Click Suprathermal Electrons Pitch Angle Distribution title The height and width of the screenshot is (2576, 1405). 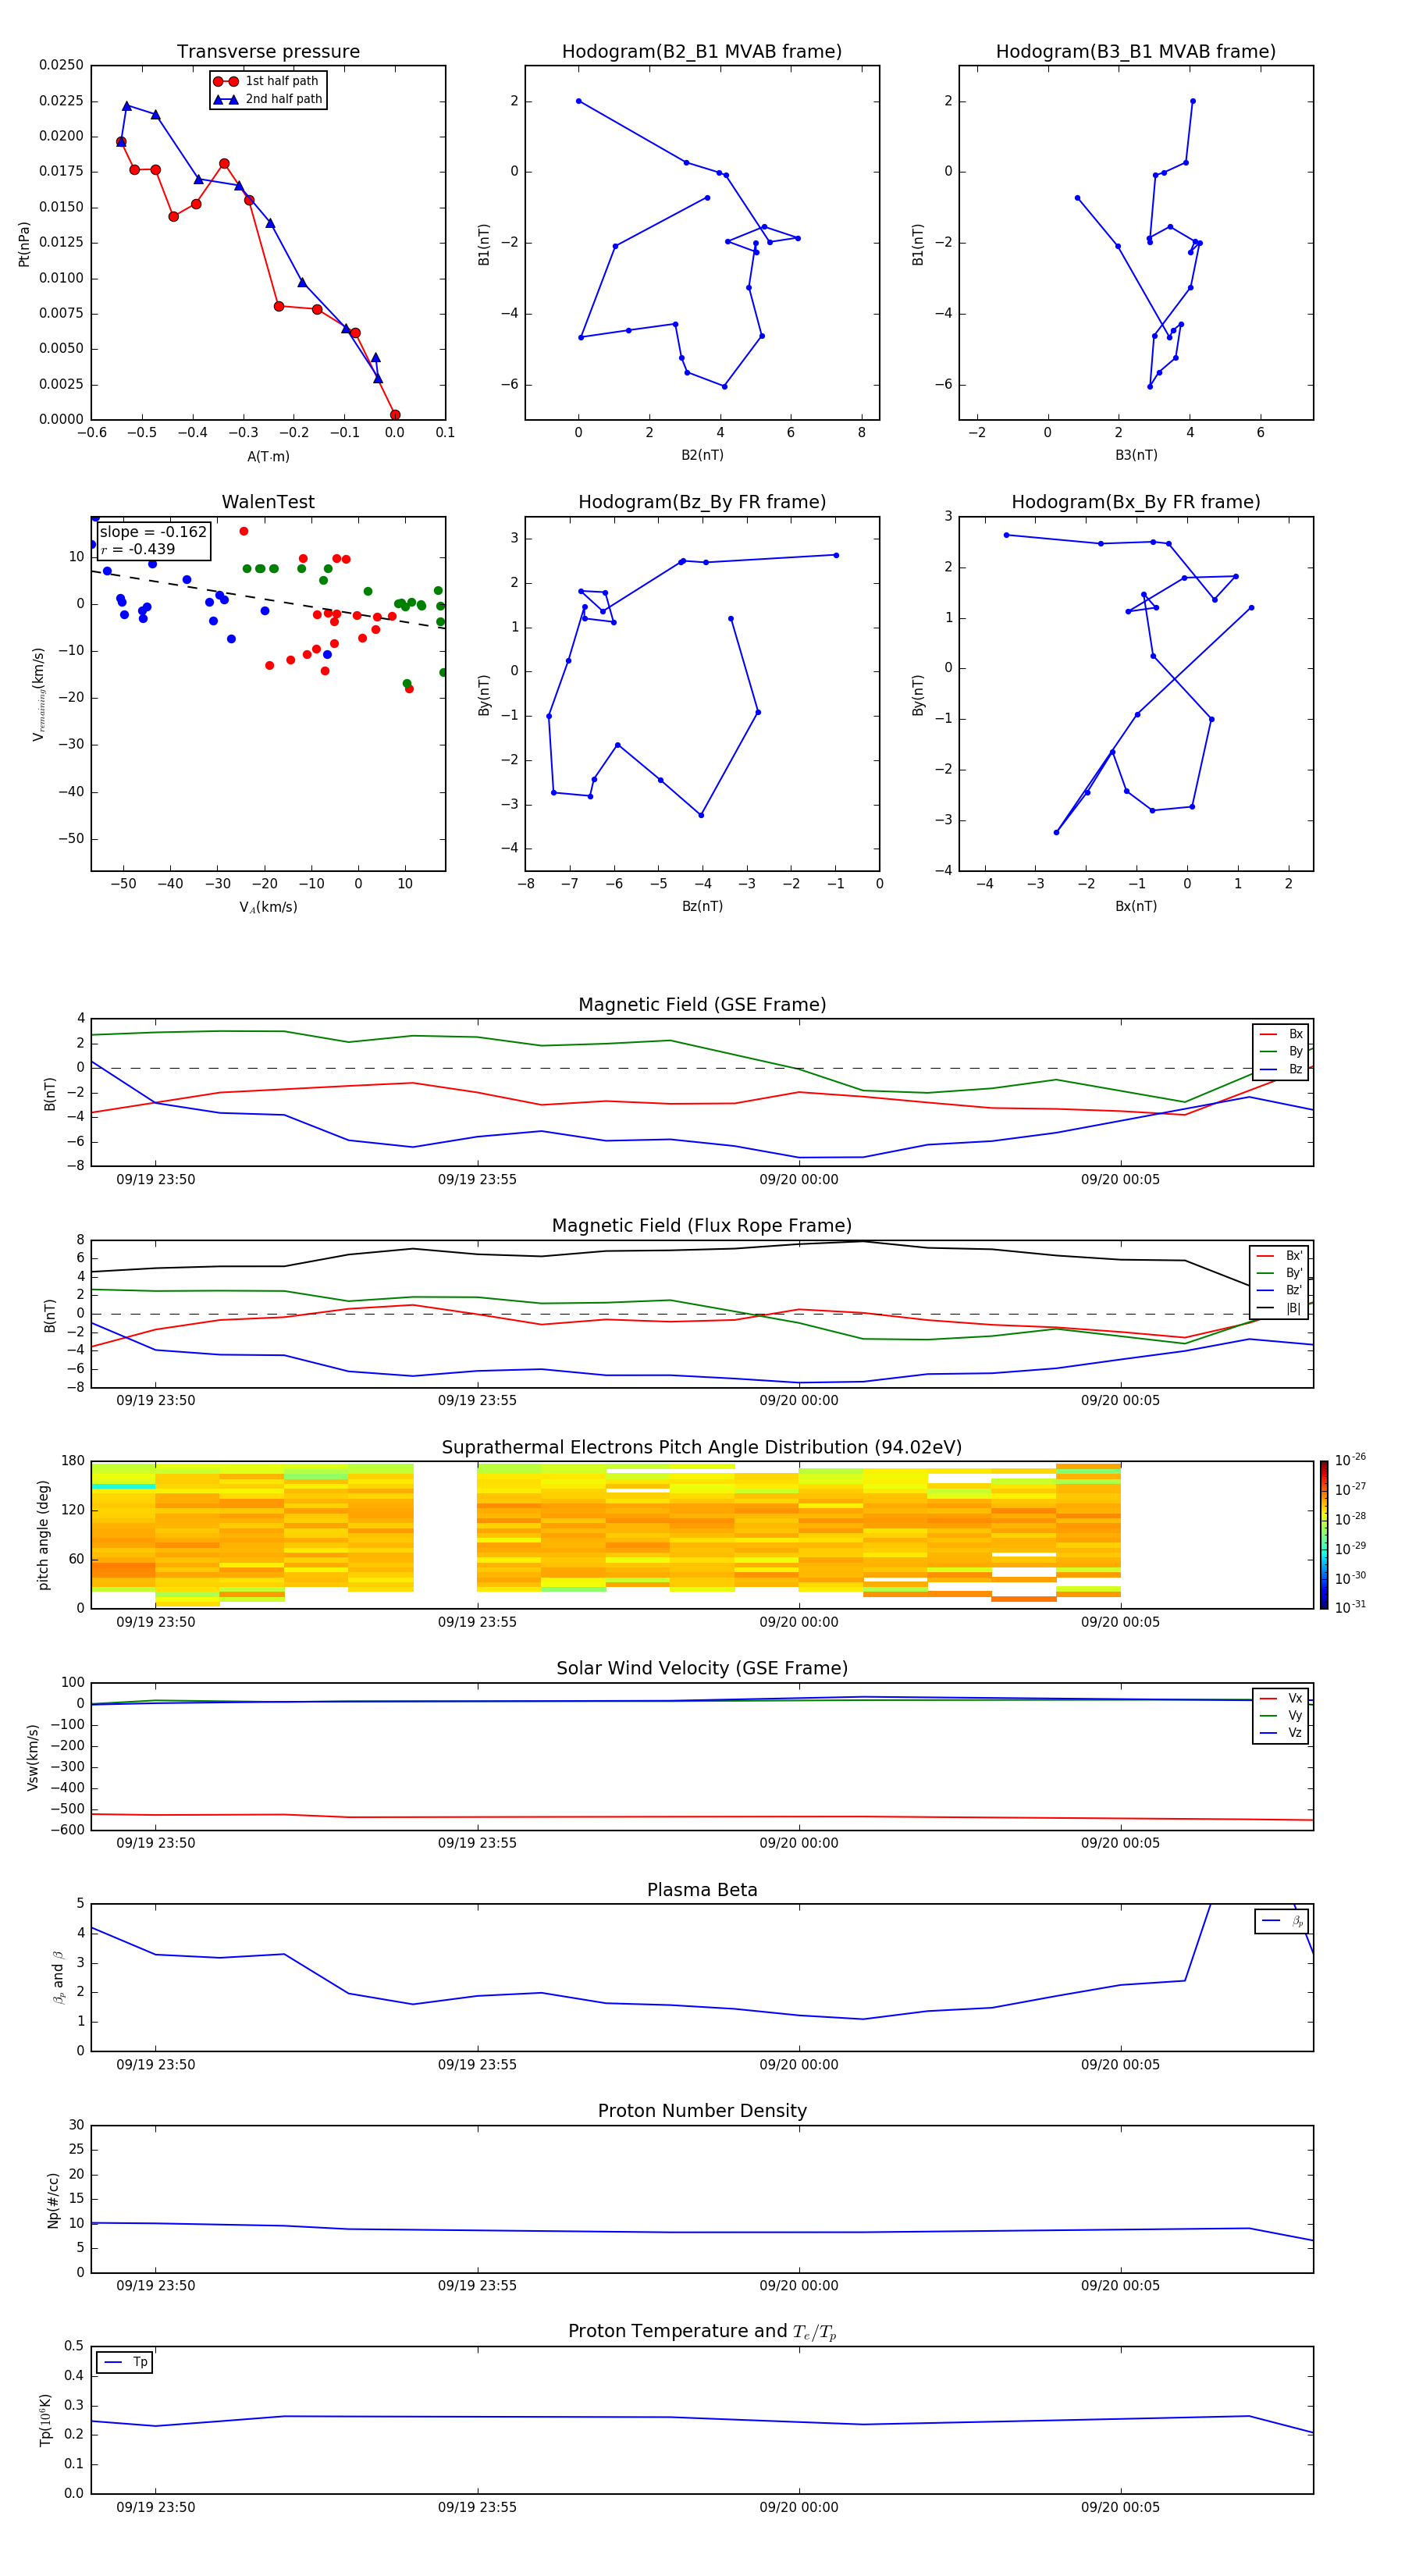coord(702,1448)
